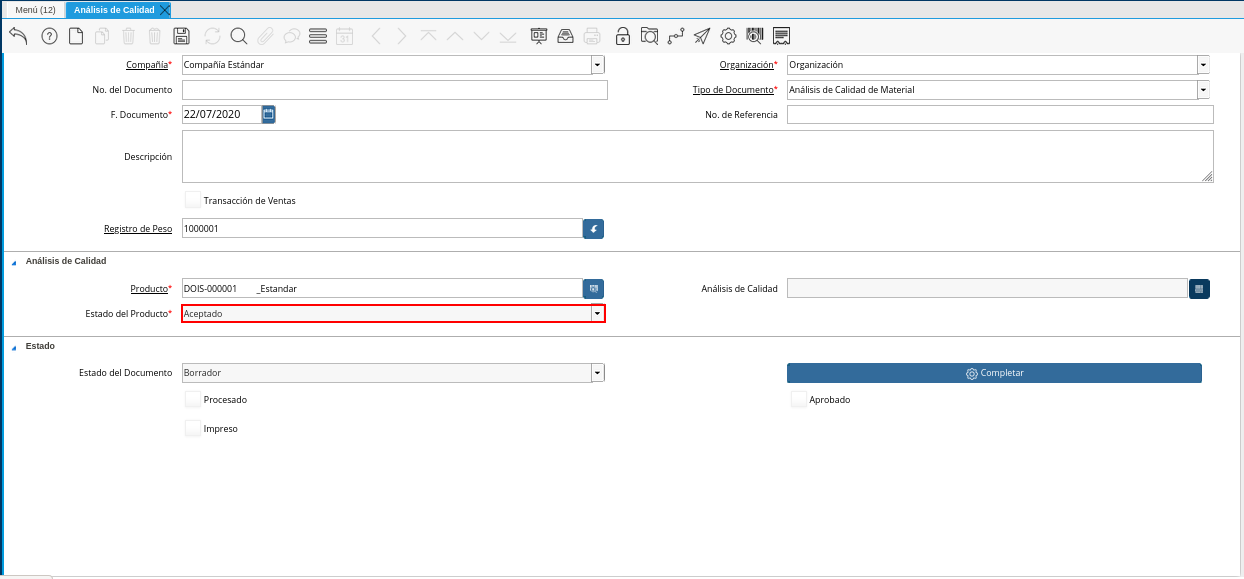The height and width of the screenshot is (579, 1244).
Task: Click the paper plane request icon
Action: pos(702,36)
